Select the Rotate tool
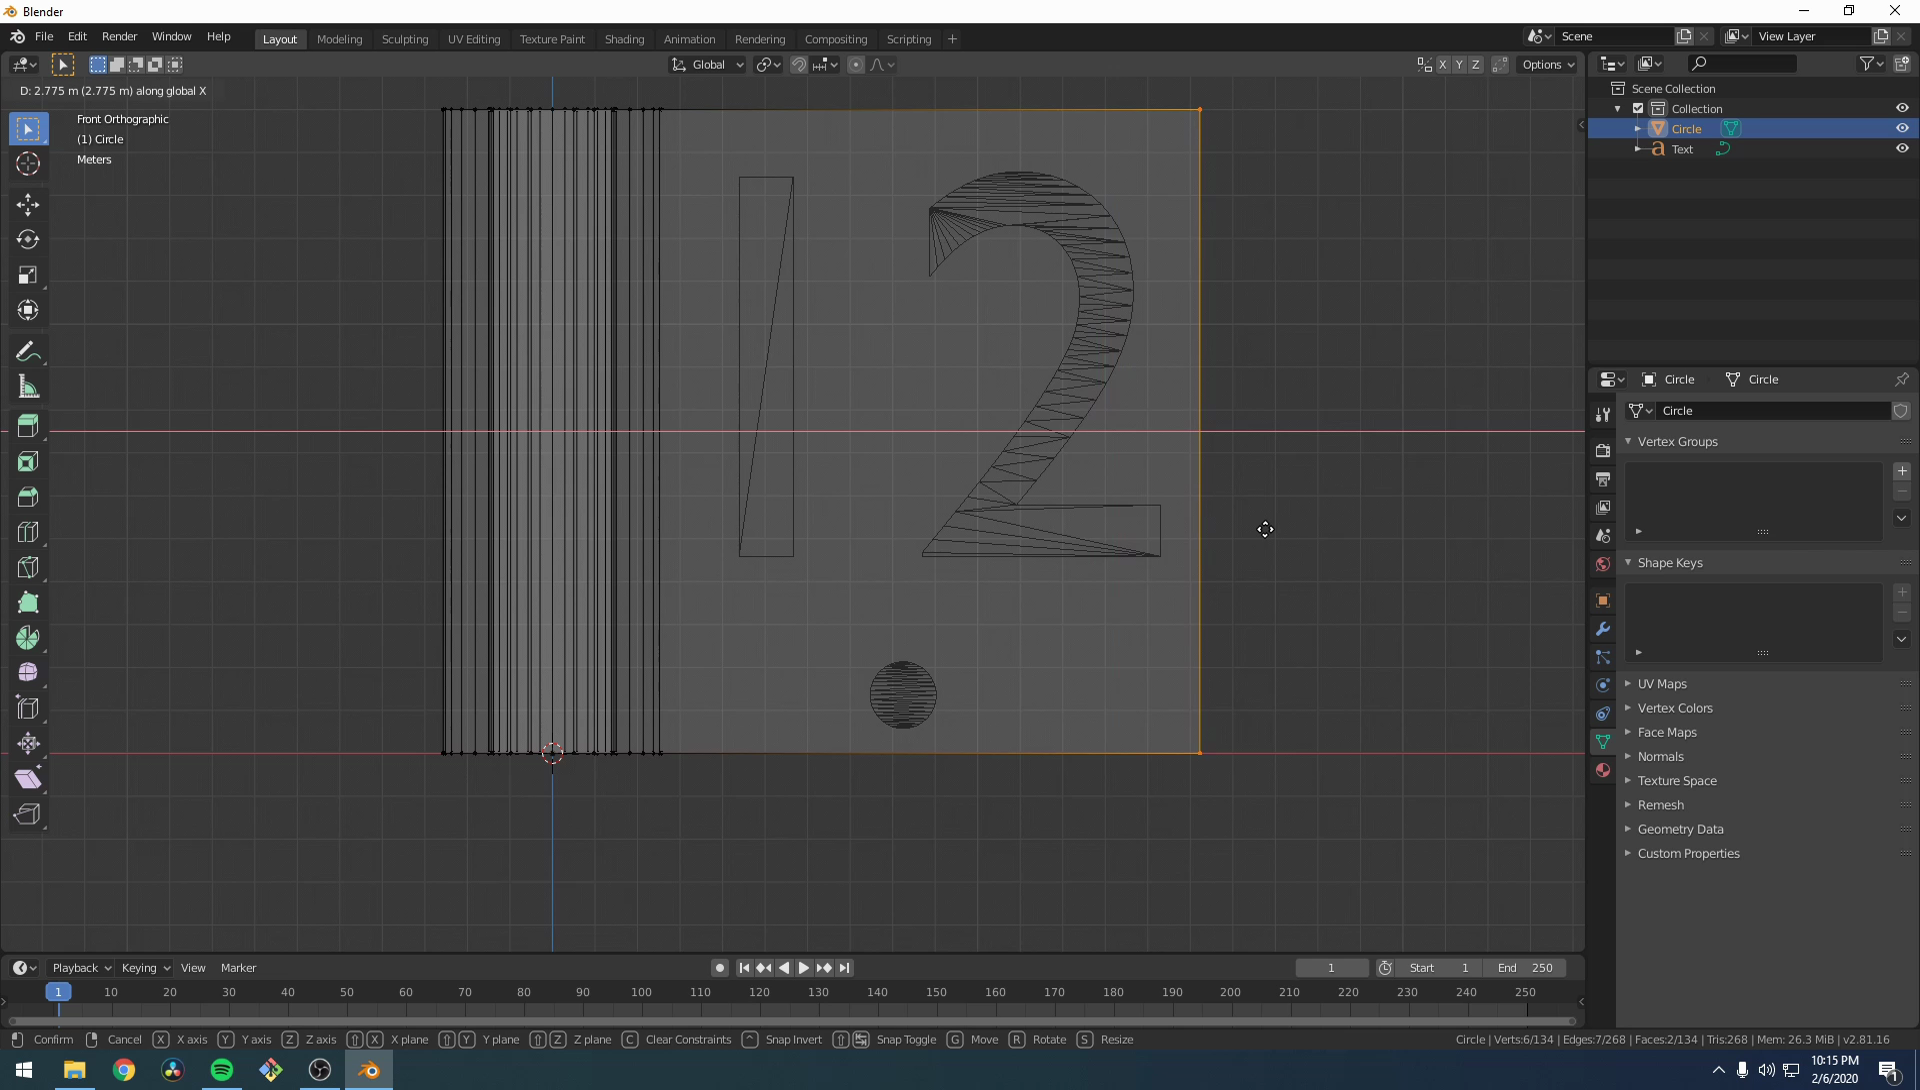1920x1090 pixels. [28, 240]
